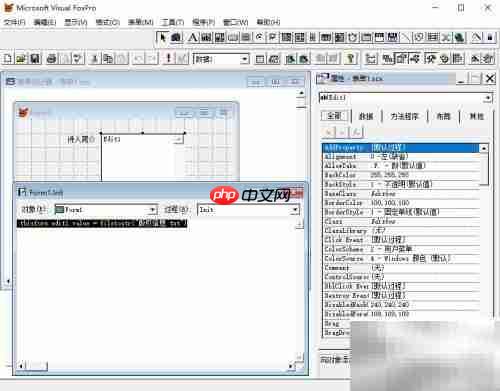Click the Form Builder toolbar icon
The height and width of the screenshot is (391, 500).
(475, 59)
